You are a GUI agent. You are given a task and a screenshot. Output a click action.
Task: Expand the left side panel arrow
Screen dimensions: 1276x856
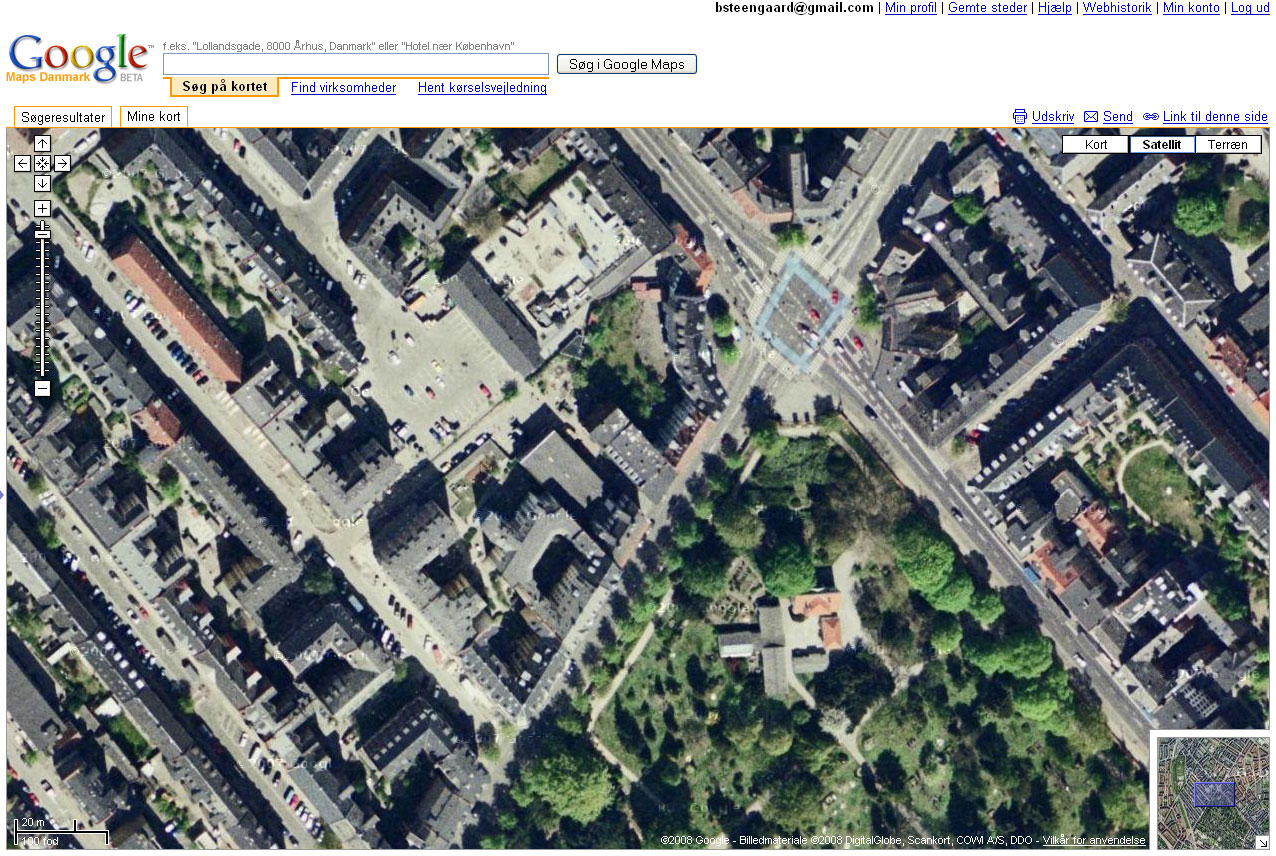click(3, 492)
